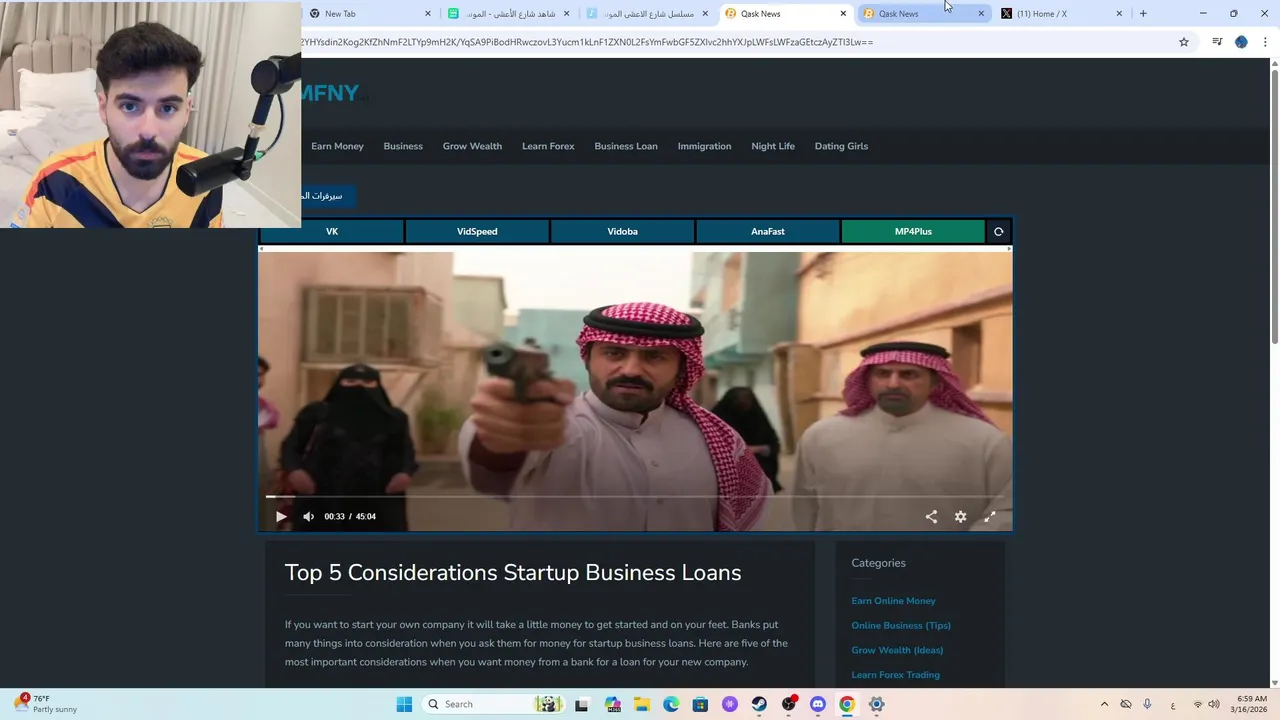
Task: Open the weather widget showing 76°F
Action: point(45,704)
